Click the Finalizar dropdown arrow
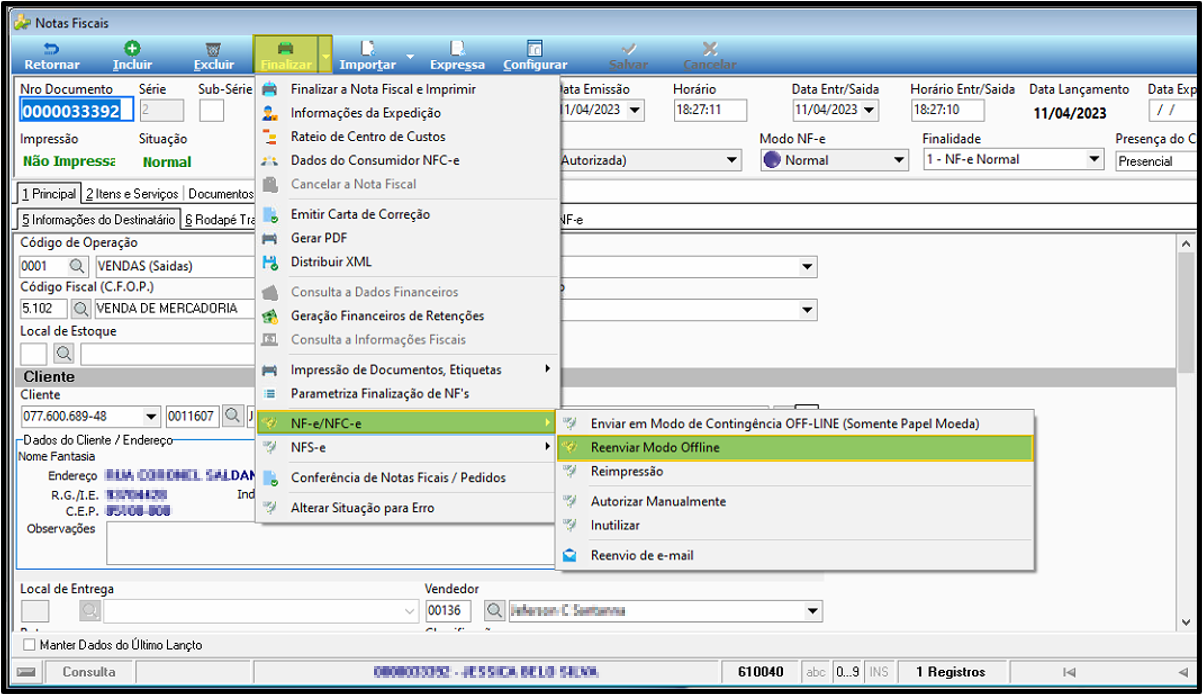1203x694 pixels. (x=325, y=55)
